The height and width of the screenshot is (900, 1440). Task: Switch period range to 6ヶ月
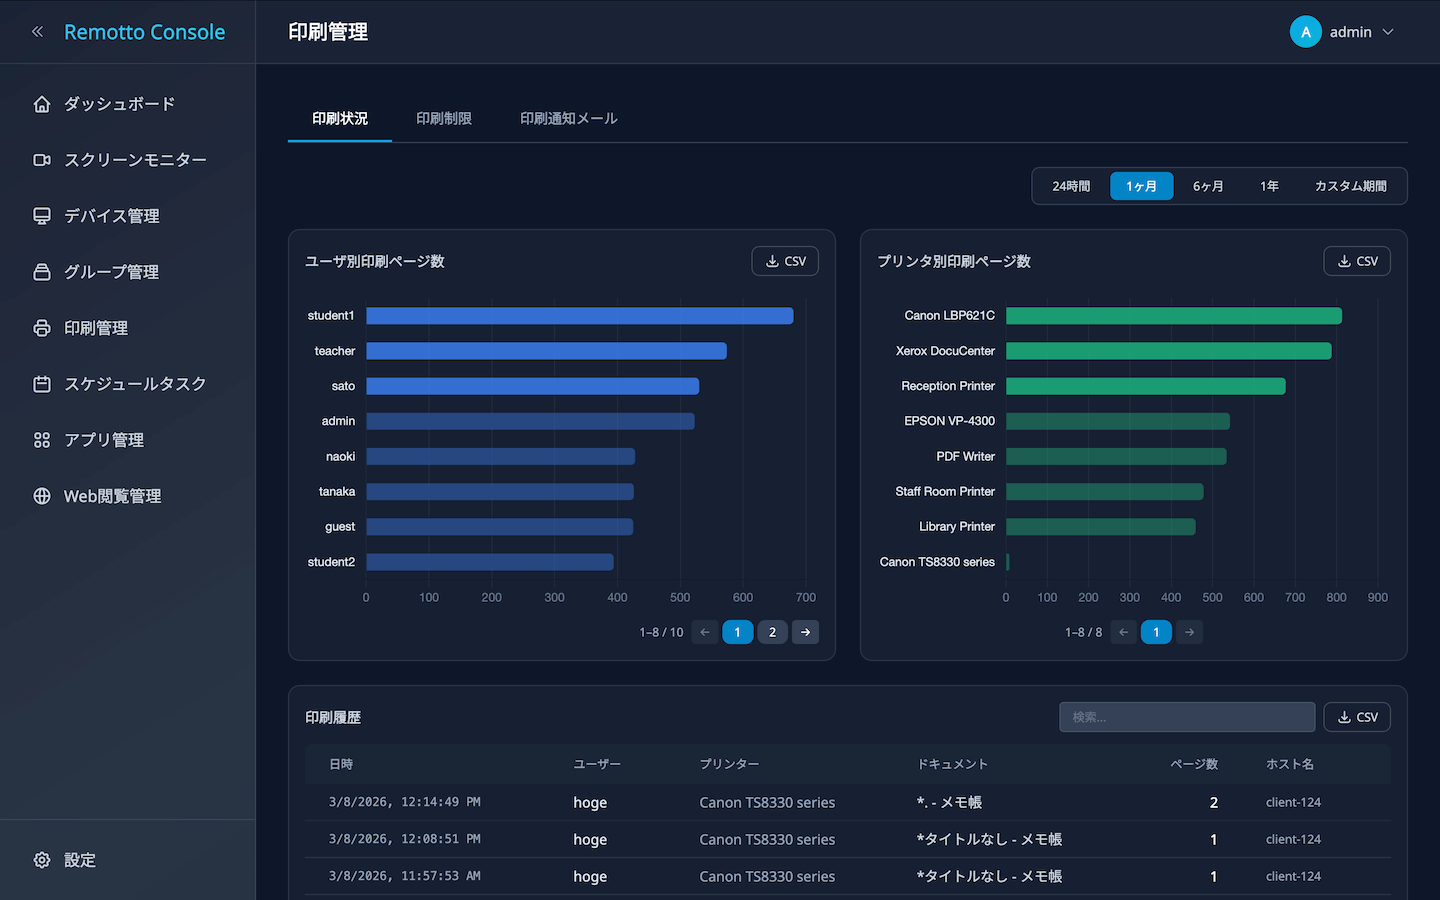click(1208, 186)
